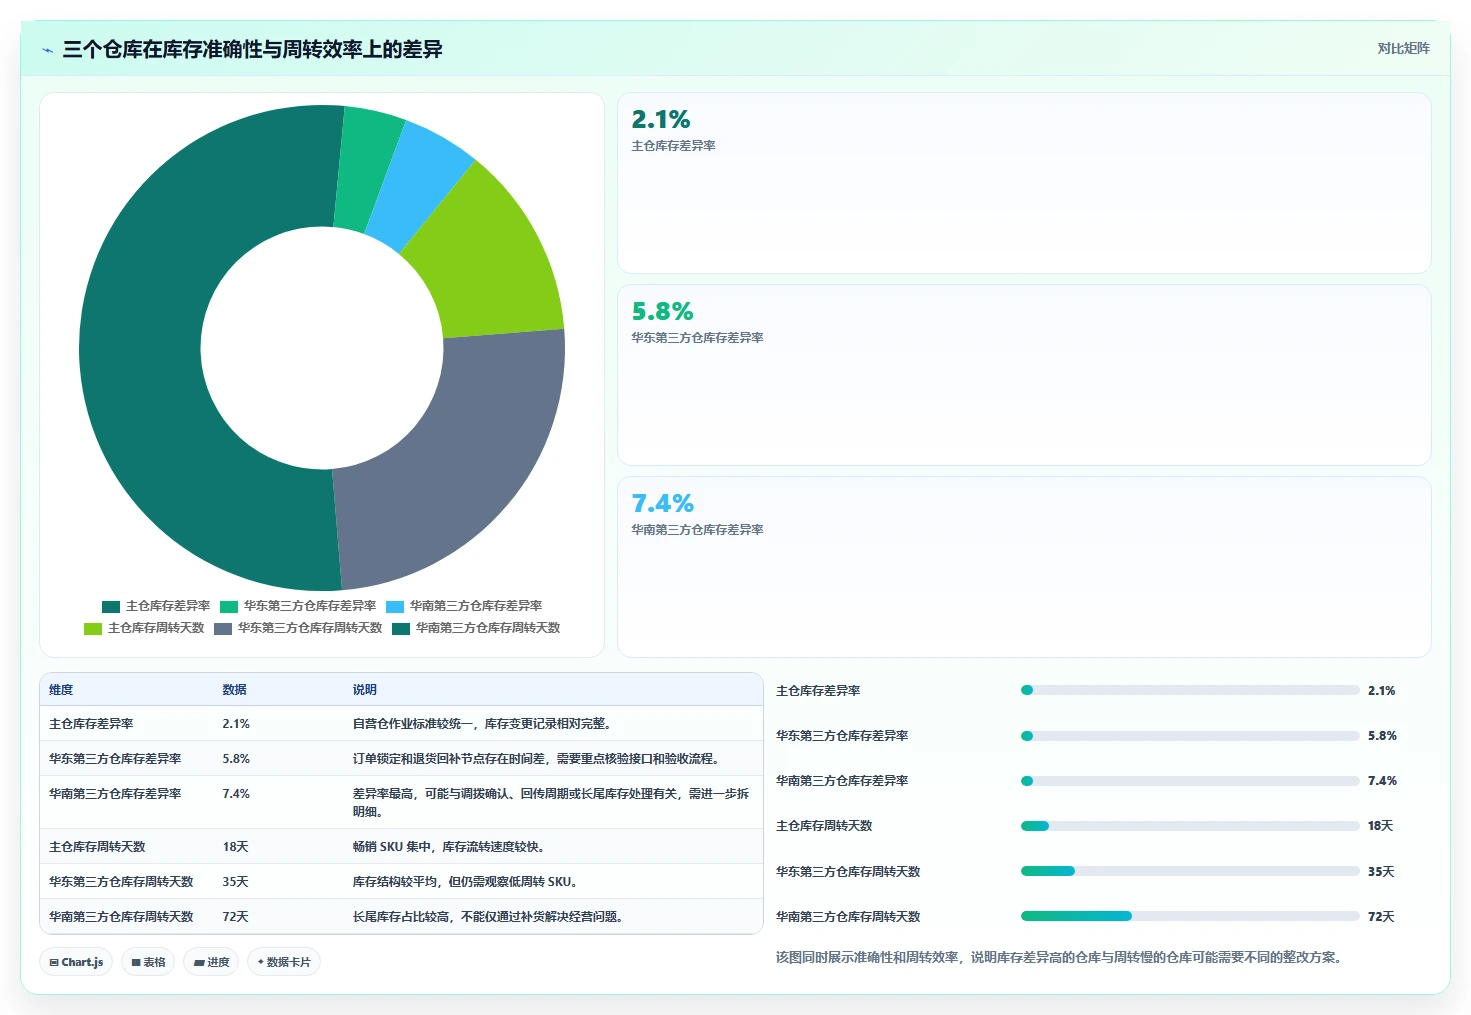The image size is (1471, 1015).
Task: Toggle 主仓库存差异率 legend swatch
Action: (x=111, y=607)
